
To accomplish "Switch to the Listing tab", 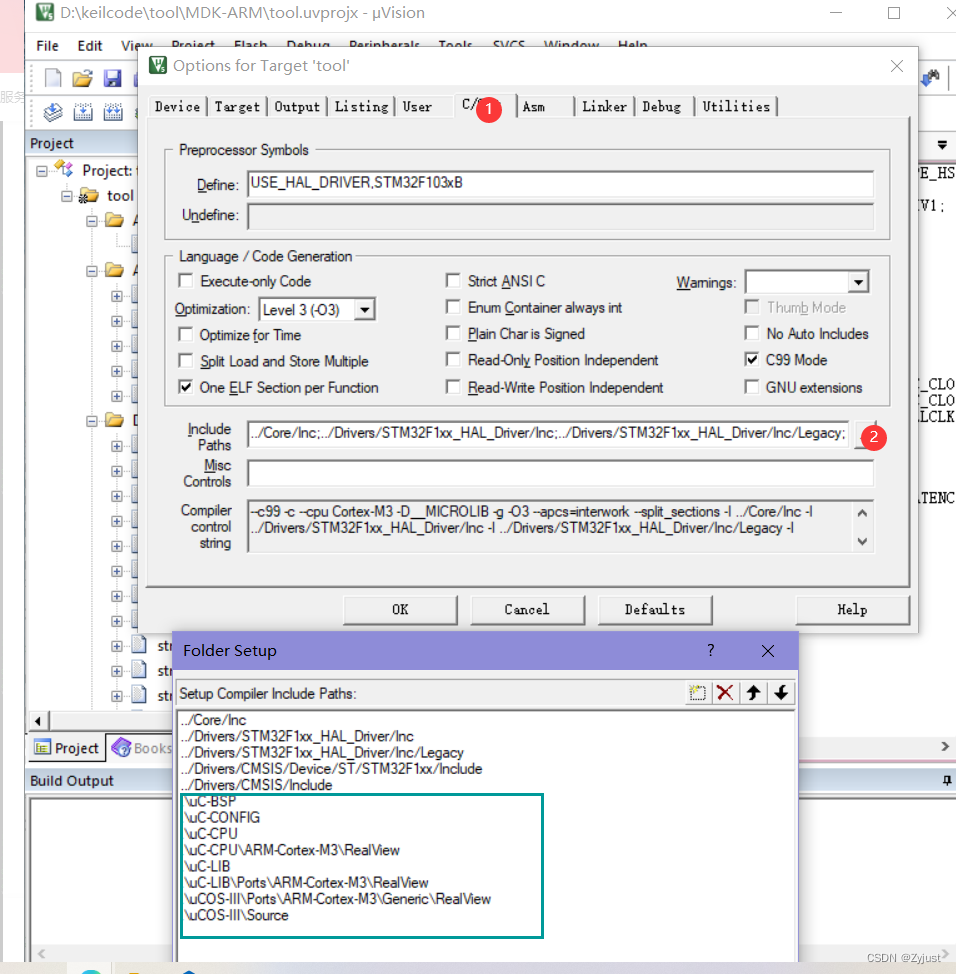I will 362,106.
